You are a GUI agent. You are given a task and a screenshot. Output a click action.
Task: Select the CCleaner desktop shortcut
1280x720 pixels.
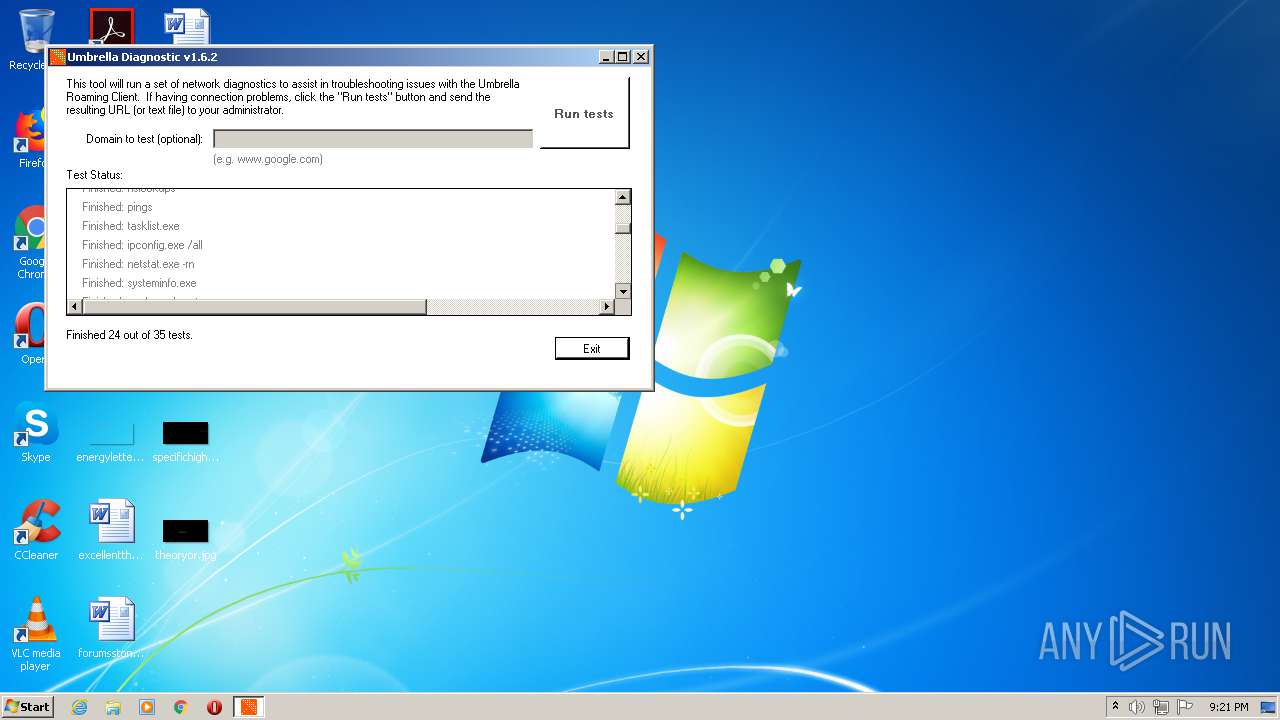pyautogui.click(x=36, y=530)
